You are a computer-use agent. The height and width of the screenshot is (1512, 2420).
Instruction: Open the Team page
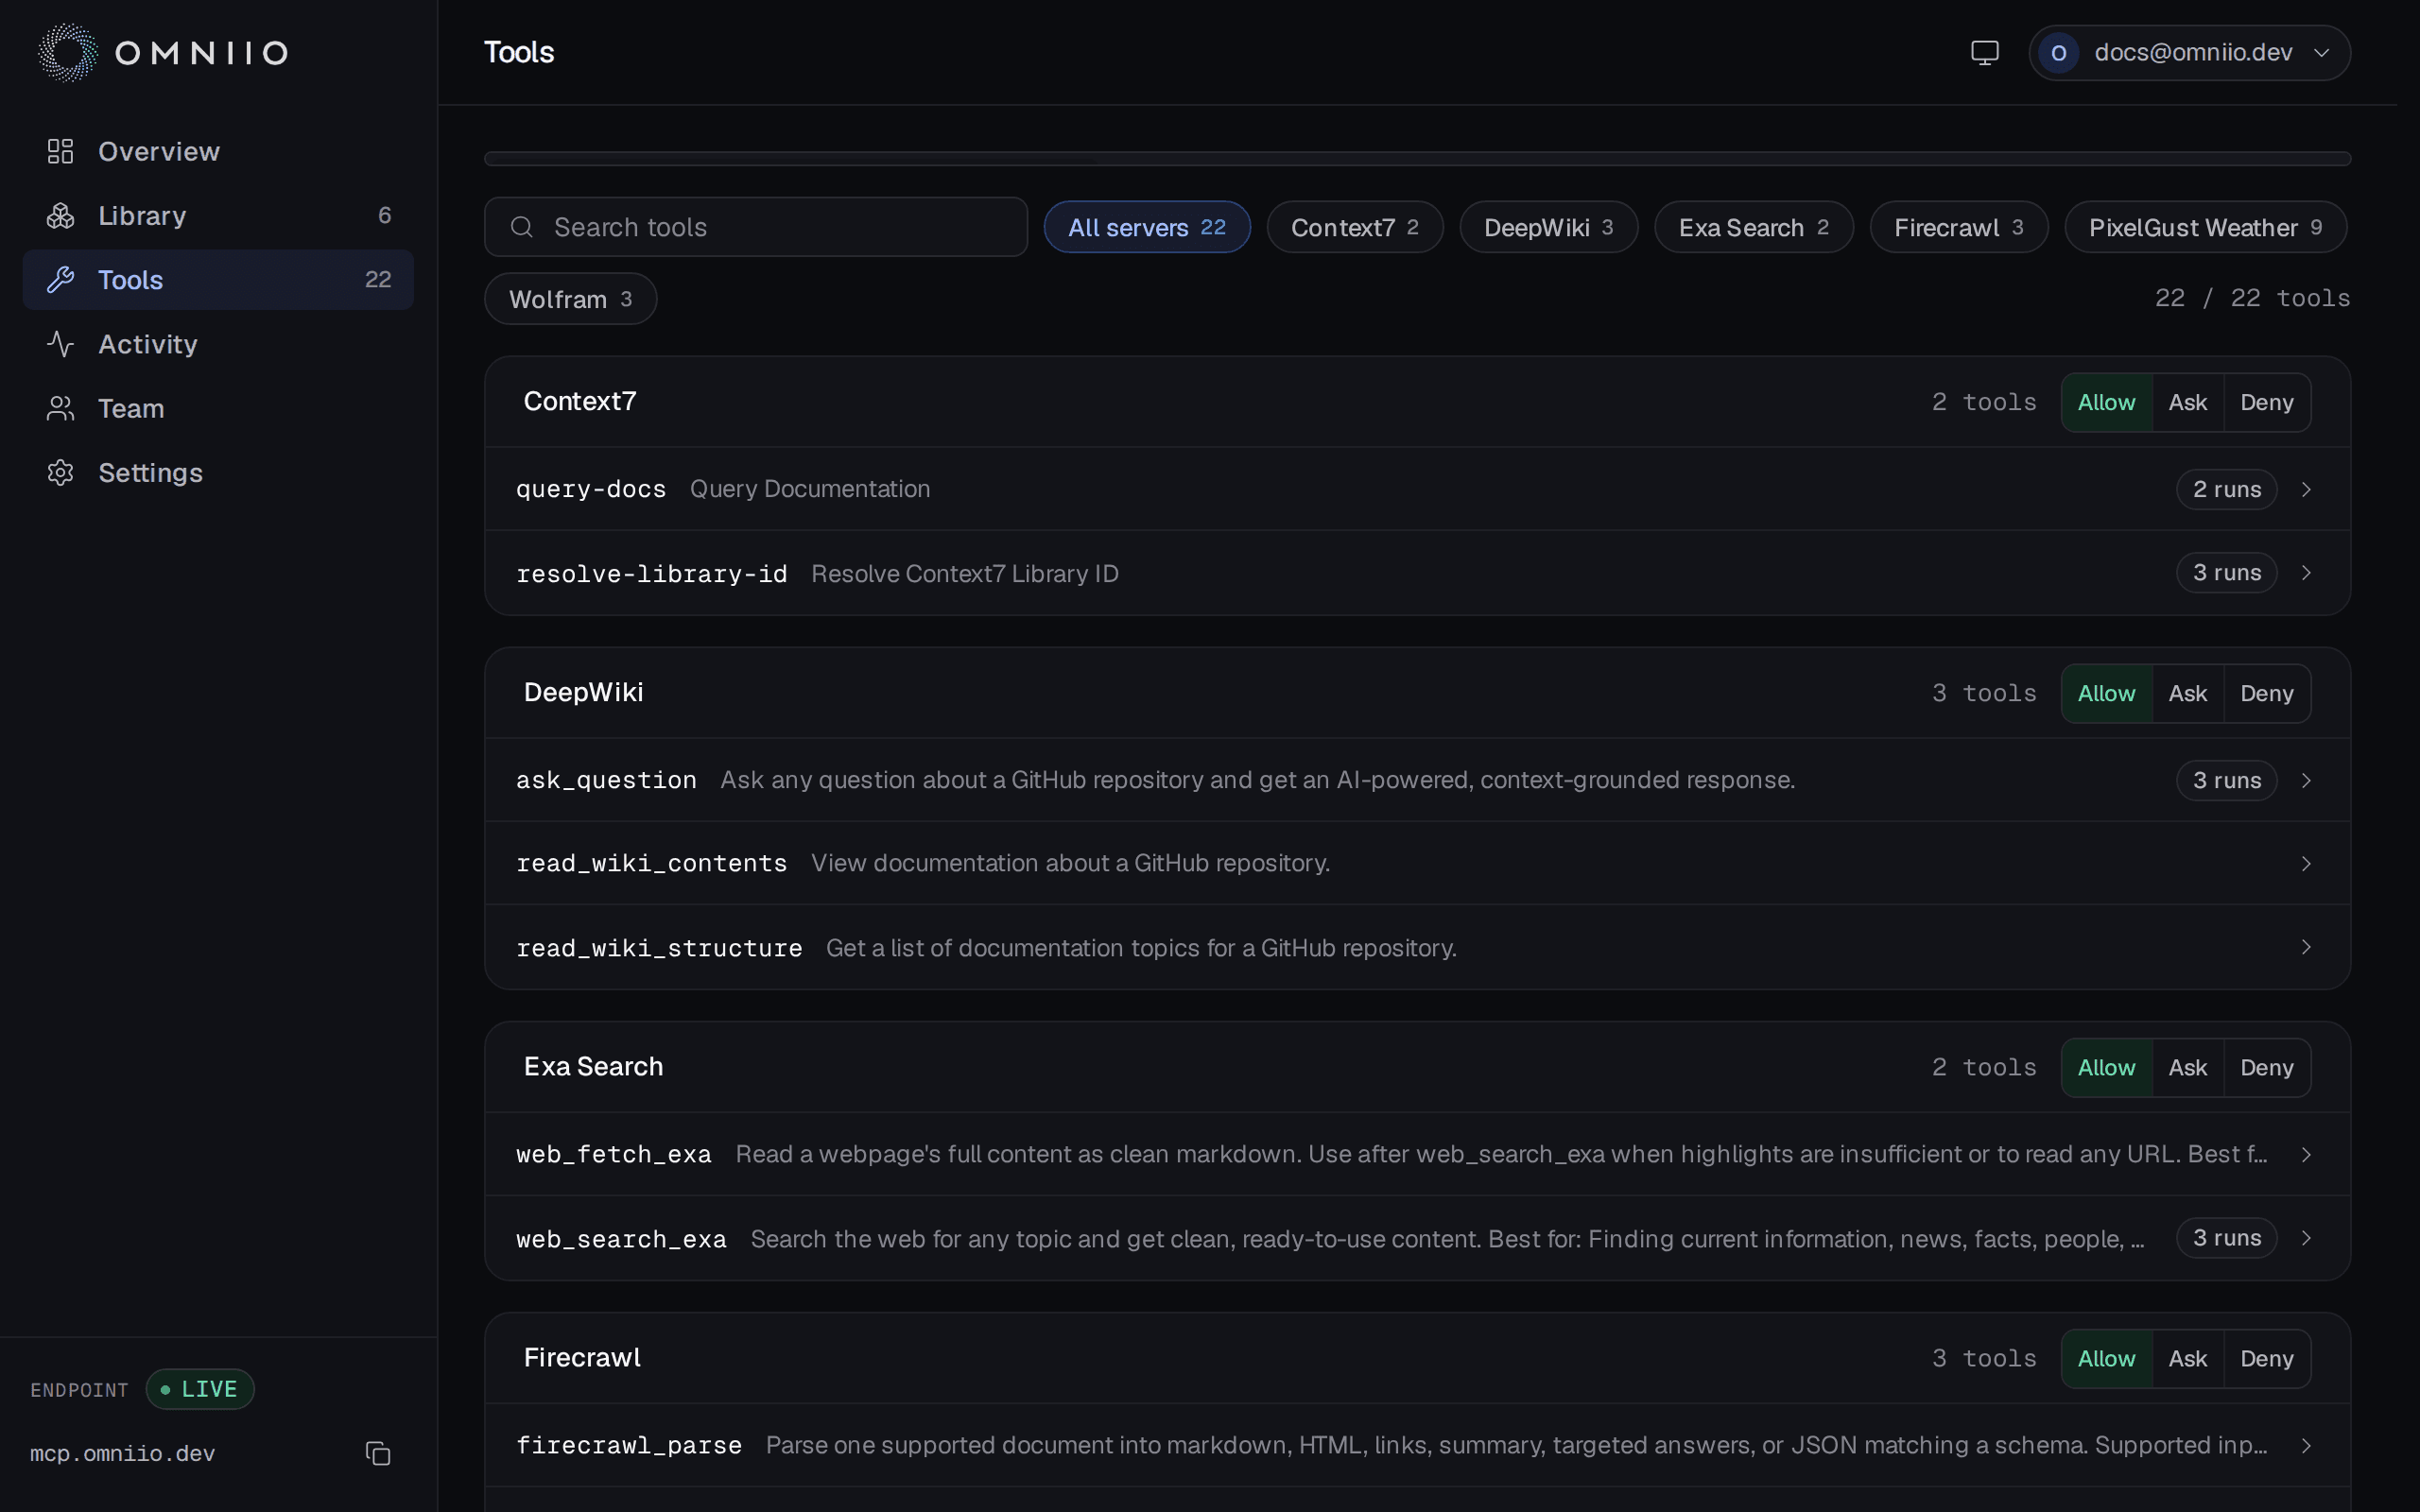pos(218,408)
